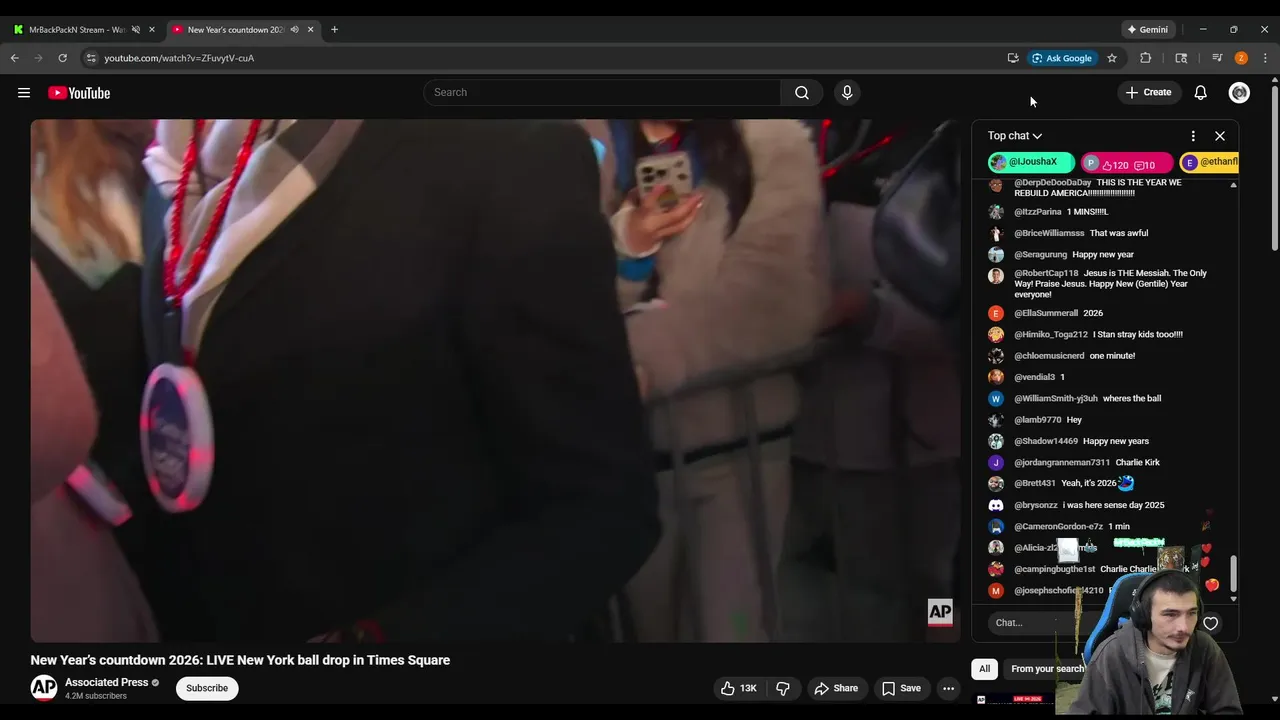Reload the current page

(62, 58)
